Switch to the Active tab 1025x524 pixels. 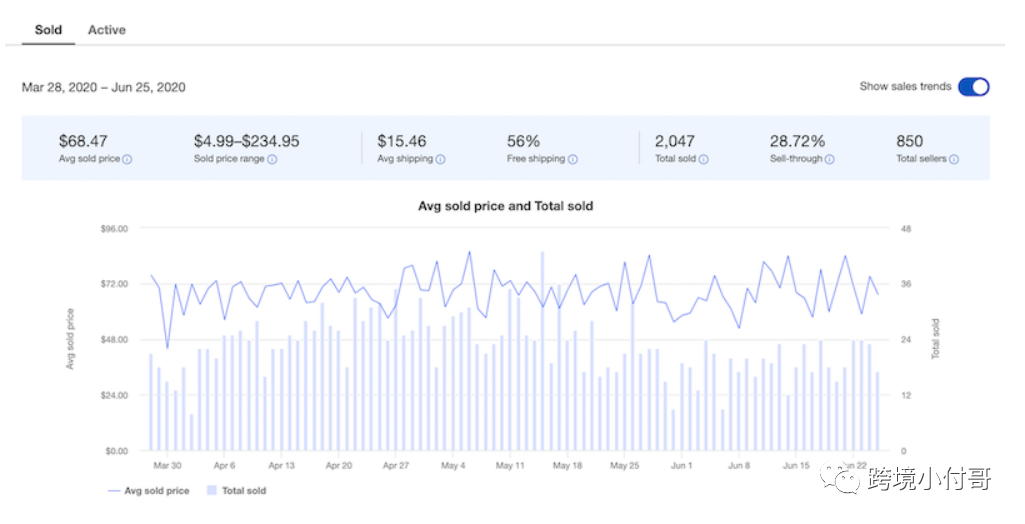coord(107,30)
